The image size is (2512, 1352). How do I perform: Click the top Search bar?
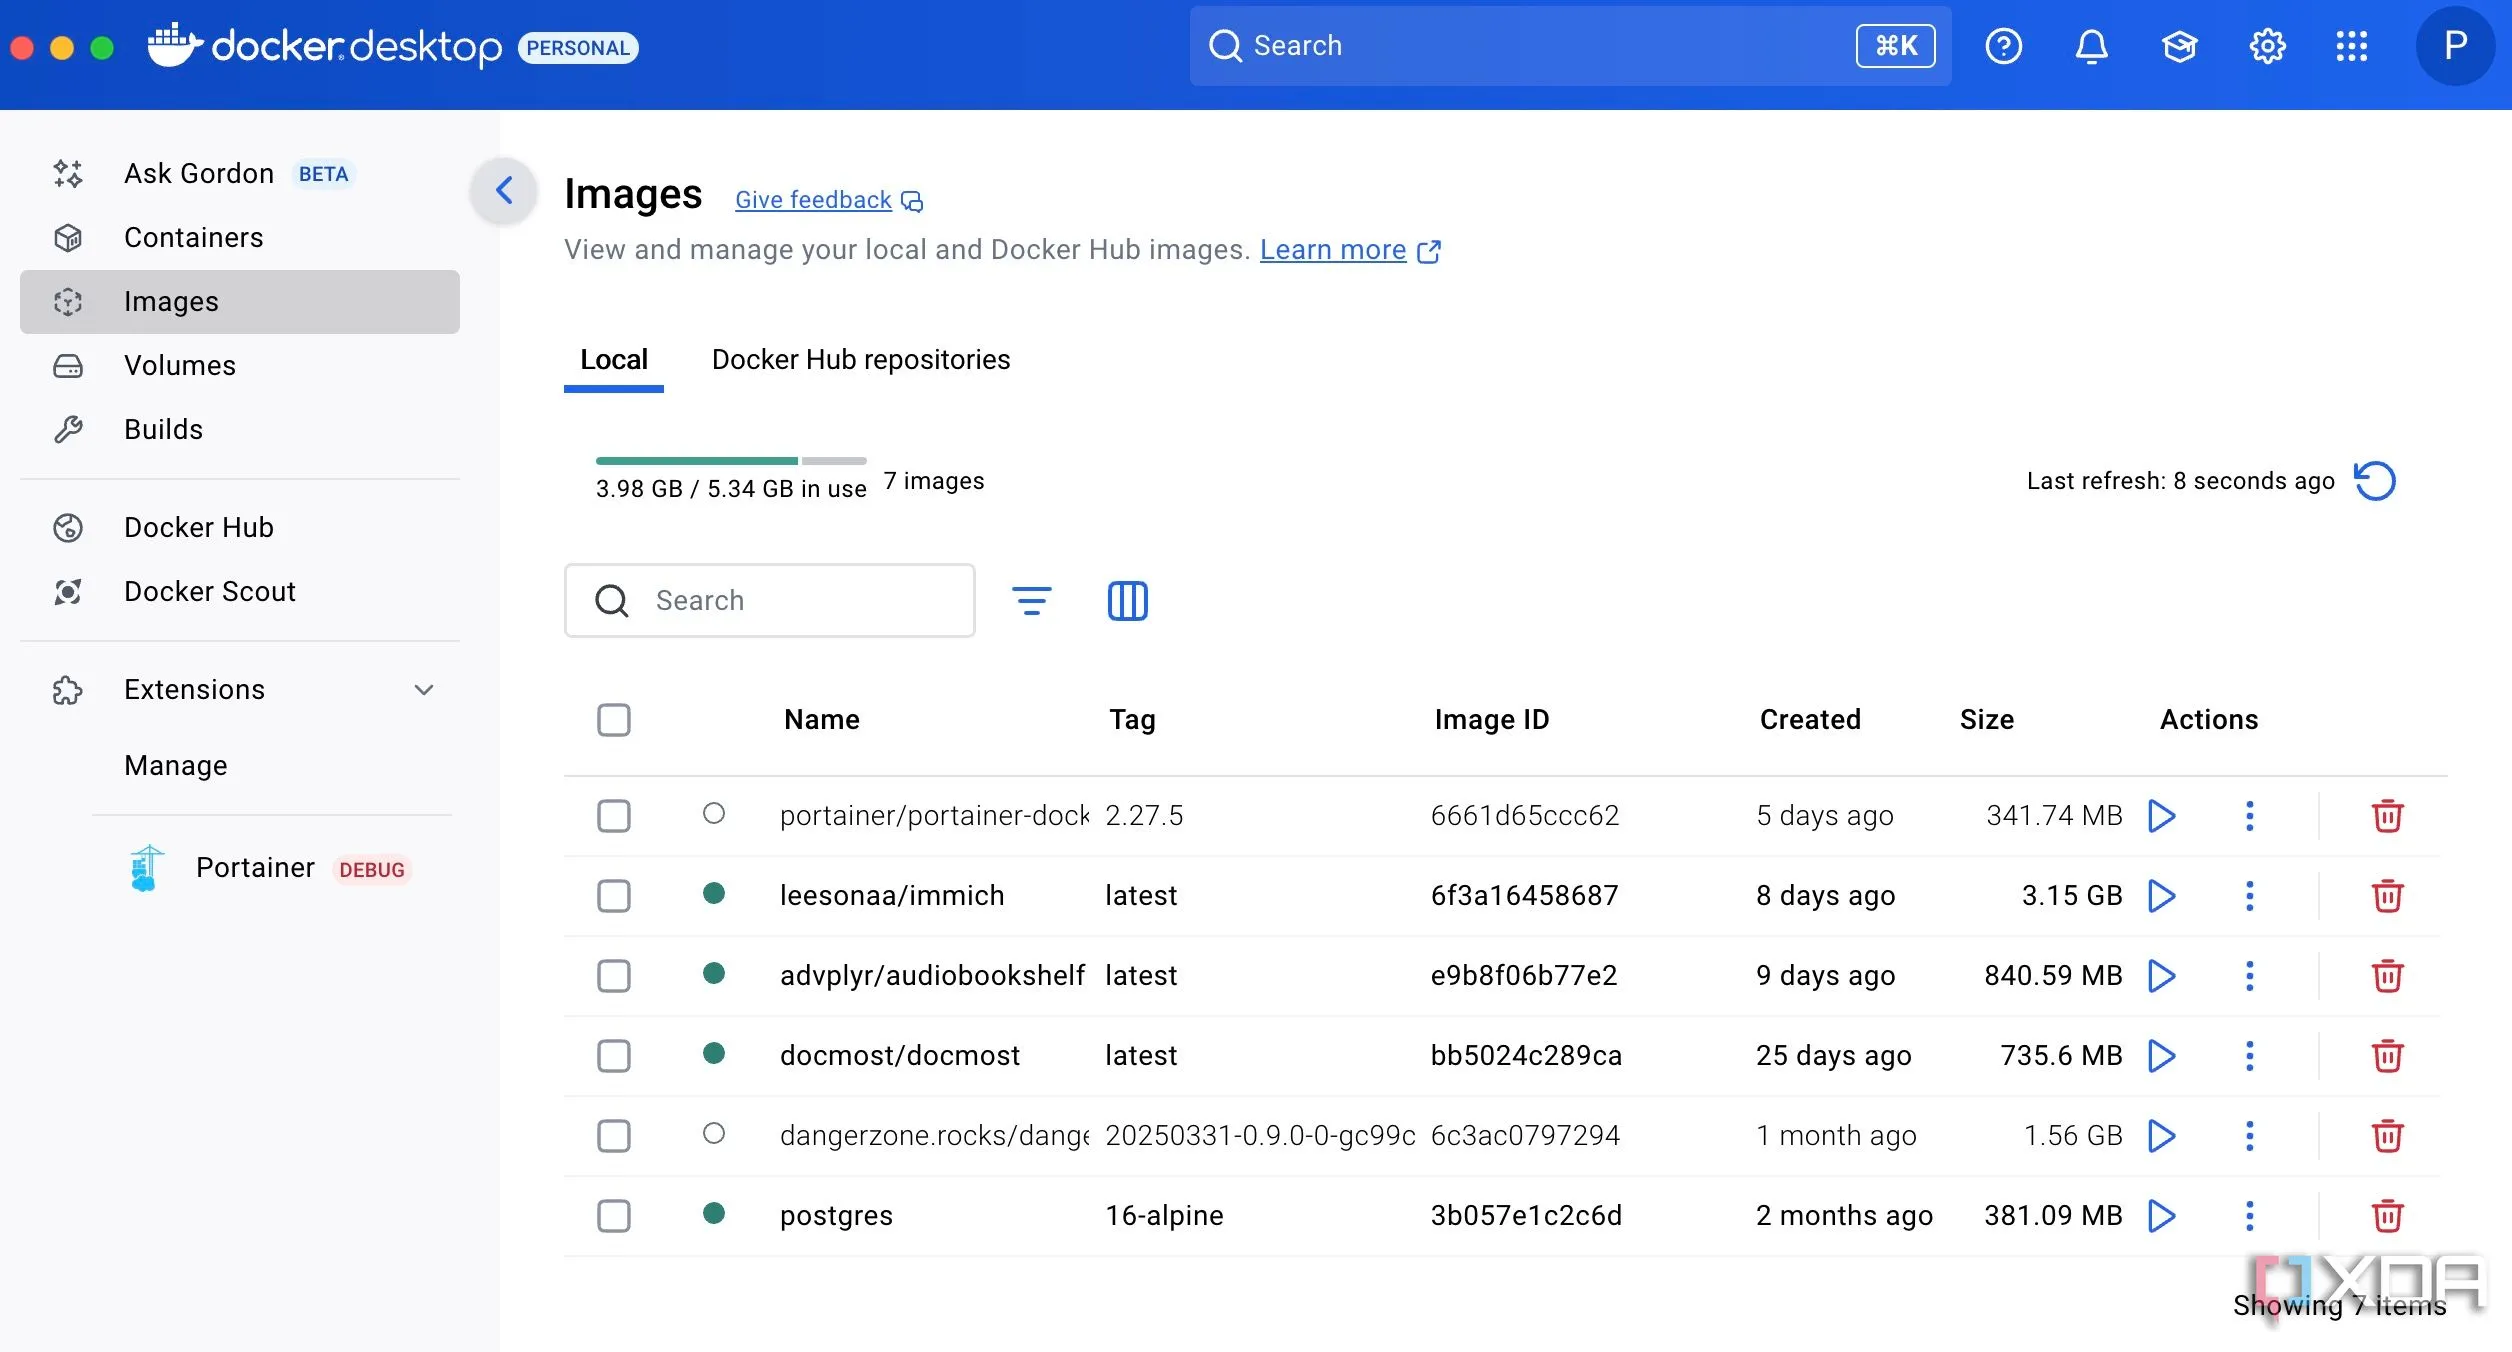[1570, 46]
